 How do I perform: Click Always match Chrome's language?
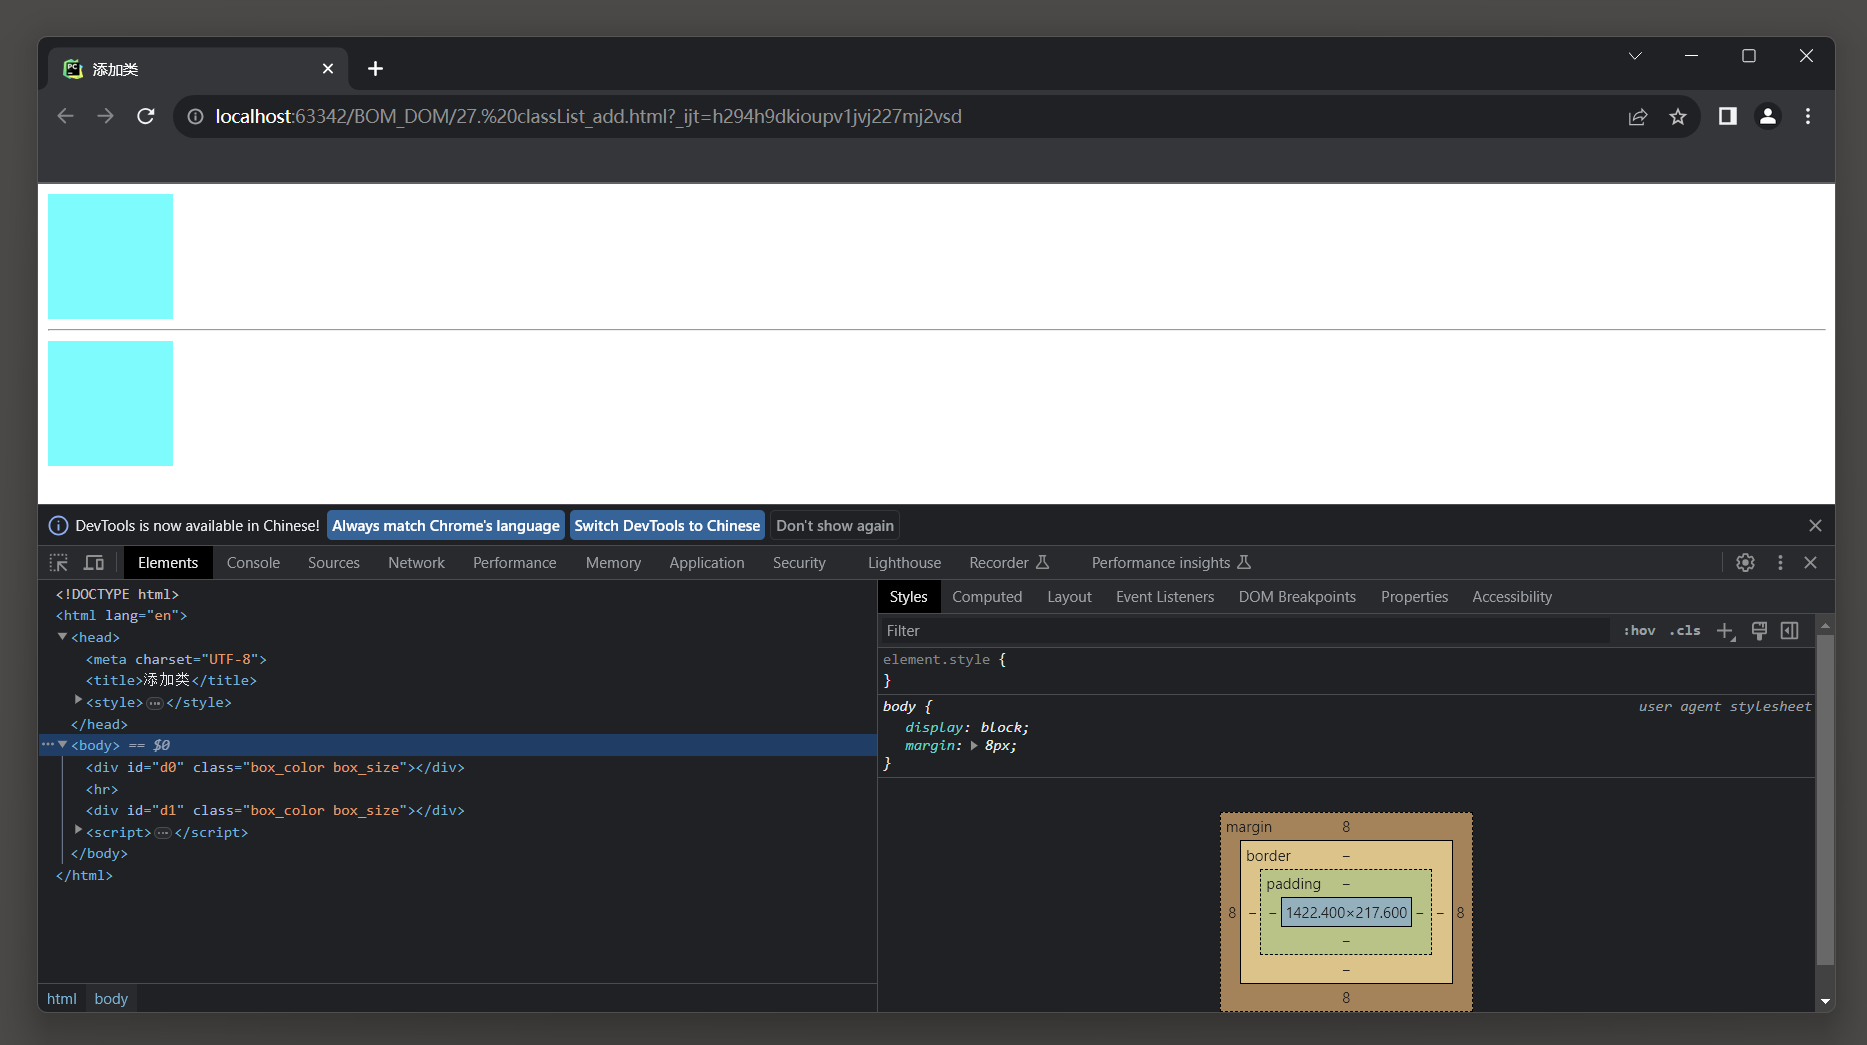[446, 526]
